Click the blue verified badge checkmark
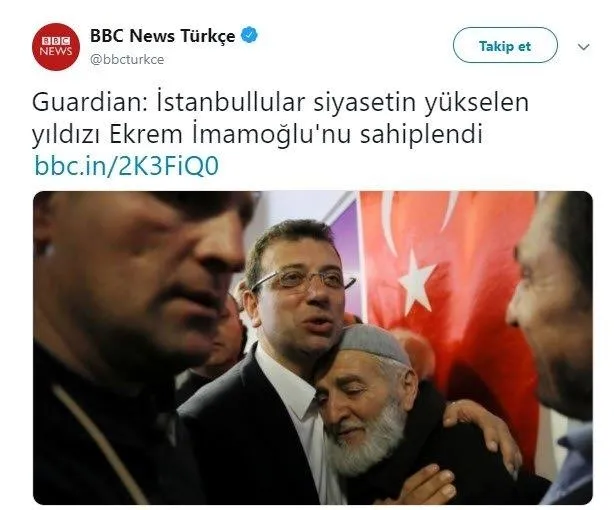This screenshot has height=510, width=614. 250,35
